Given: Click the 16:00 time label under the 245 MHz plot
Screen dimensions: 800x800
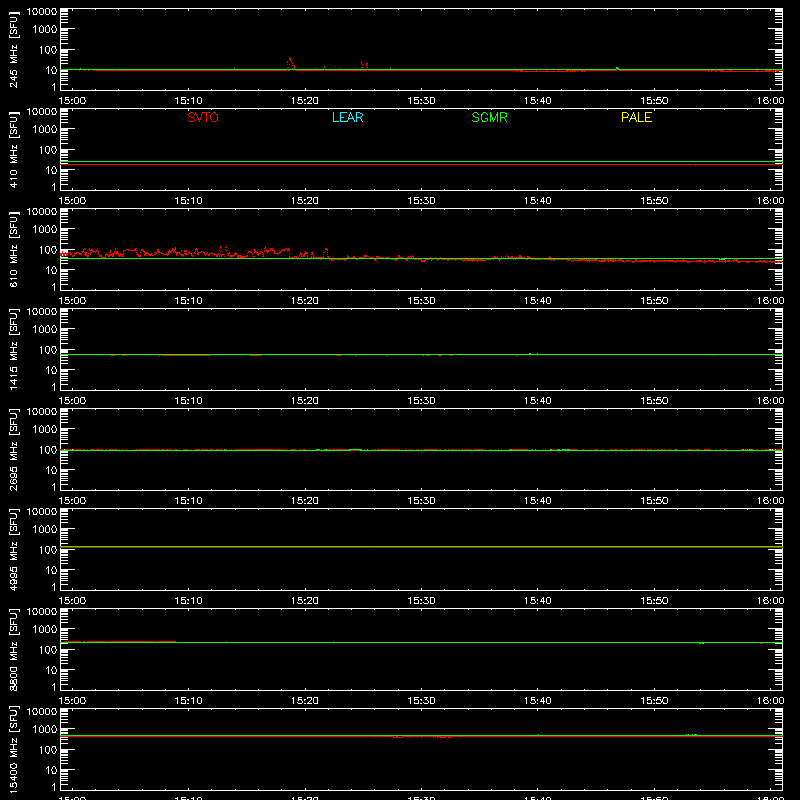Looking at the screenshot, I should click(x=770, y=101).
